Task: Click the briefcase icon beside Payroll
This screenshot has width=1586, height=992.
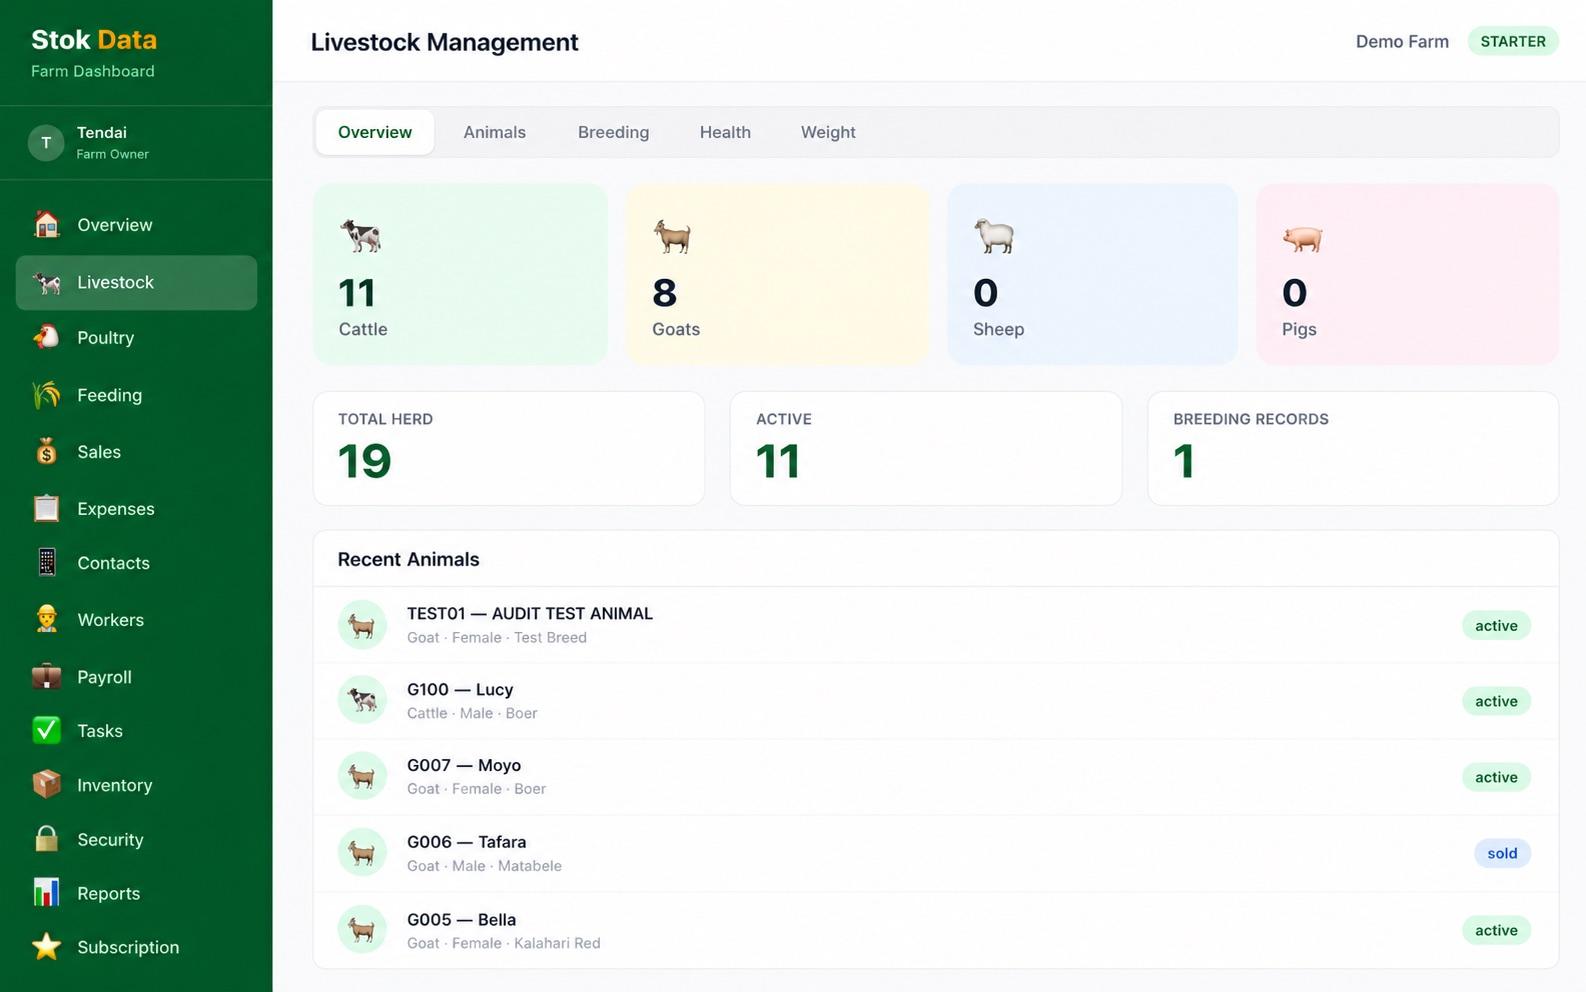Action: (47, 677)
